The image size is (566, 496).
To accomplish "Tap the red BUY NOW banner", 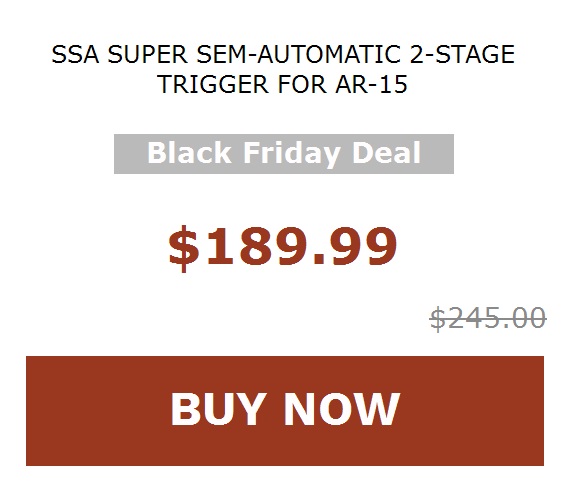I will [285, 410].
